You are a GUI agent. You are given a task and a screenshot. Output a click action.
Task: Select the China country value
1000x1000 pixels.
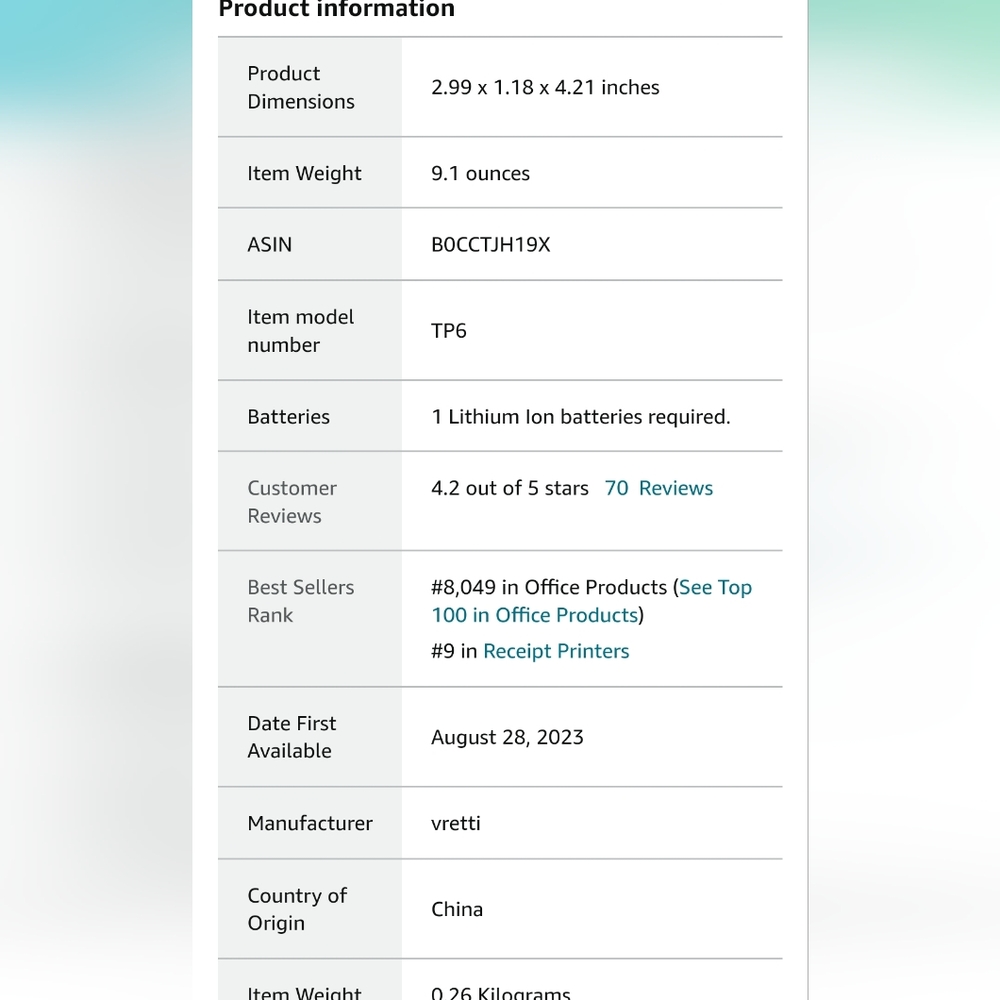pos(457,909)
